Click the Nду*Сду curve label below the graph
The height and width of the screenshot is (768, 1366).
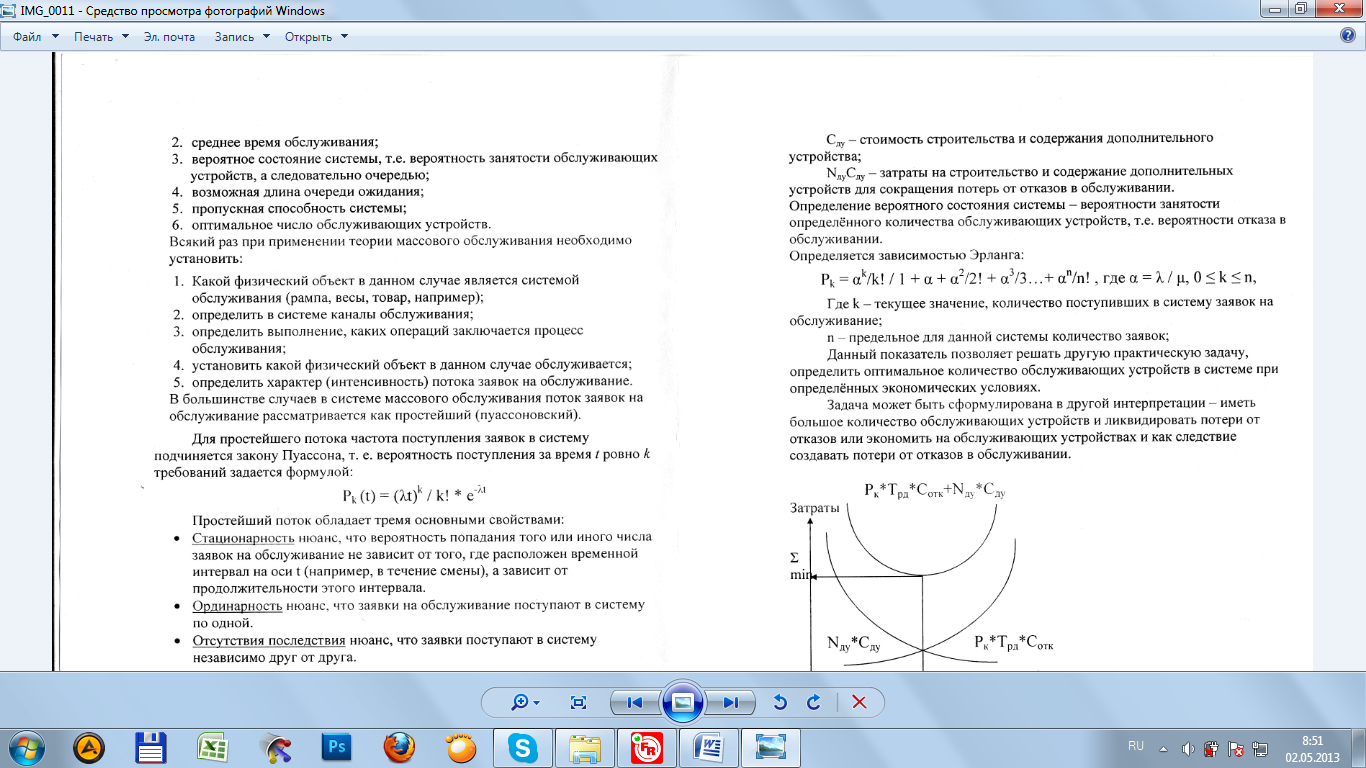pos(853,643)
